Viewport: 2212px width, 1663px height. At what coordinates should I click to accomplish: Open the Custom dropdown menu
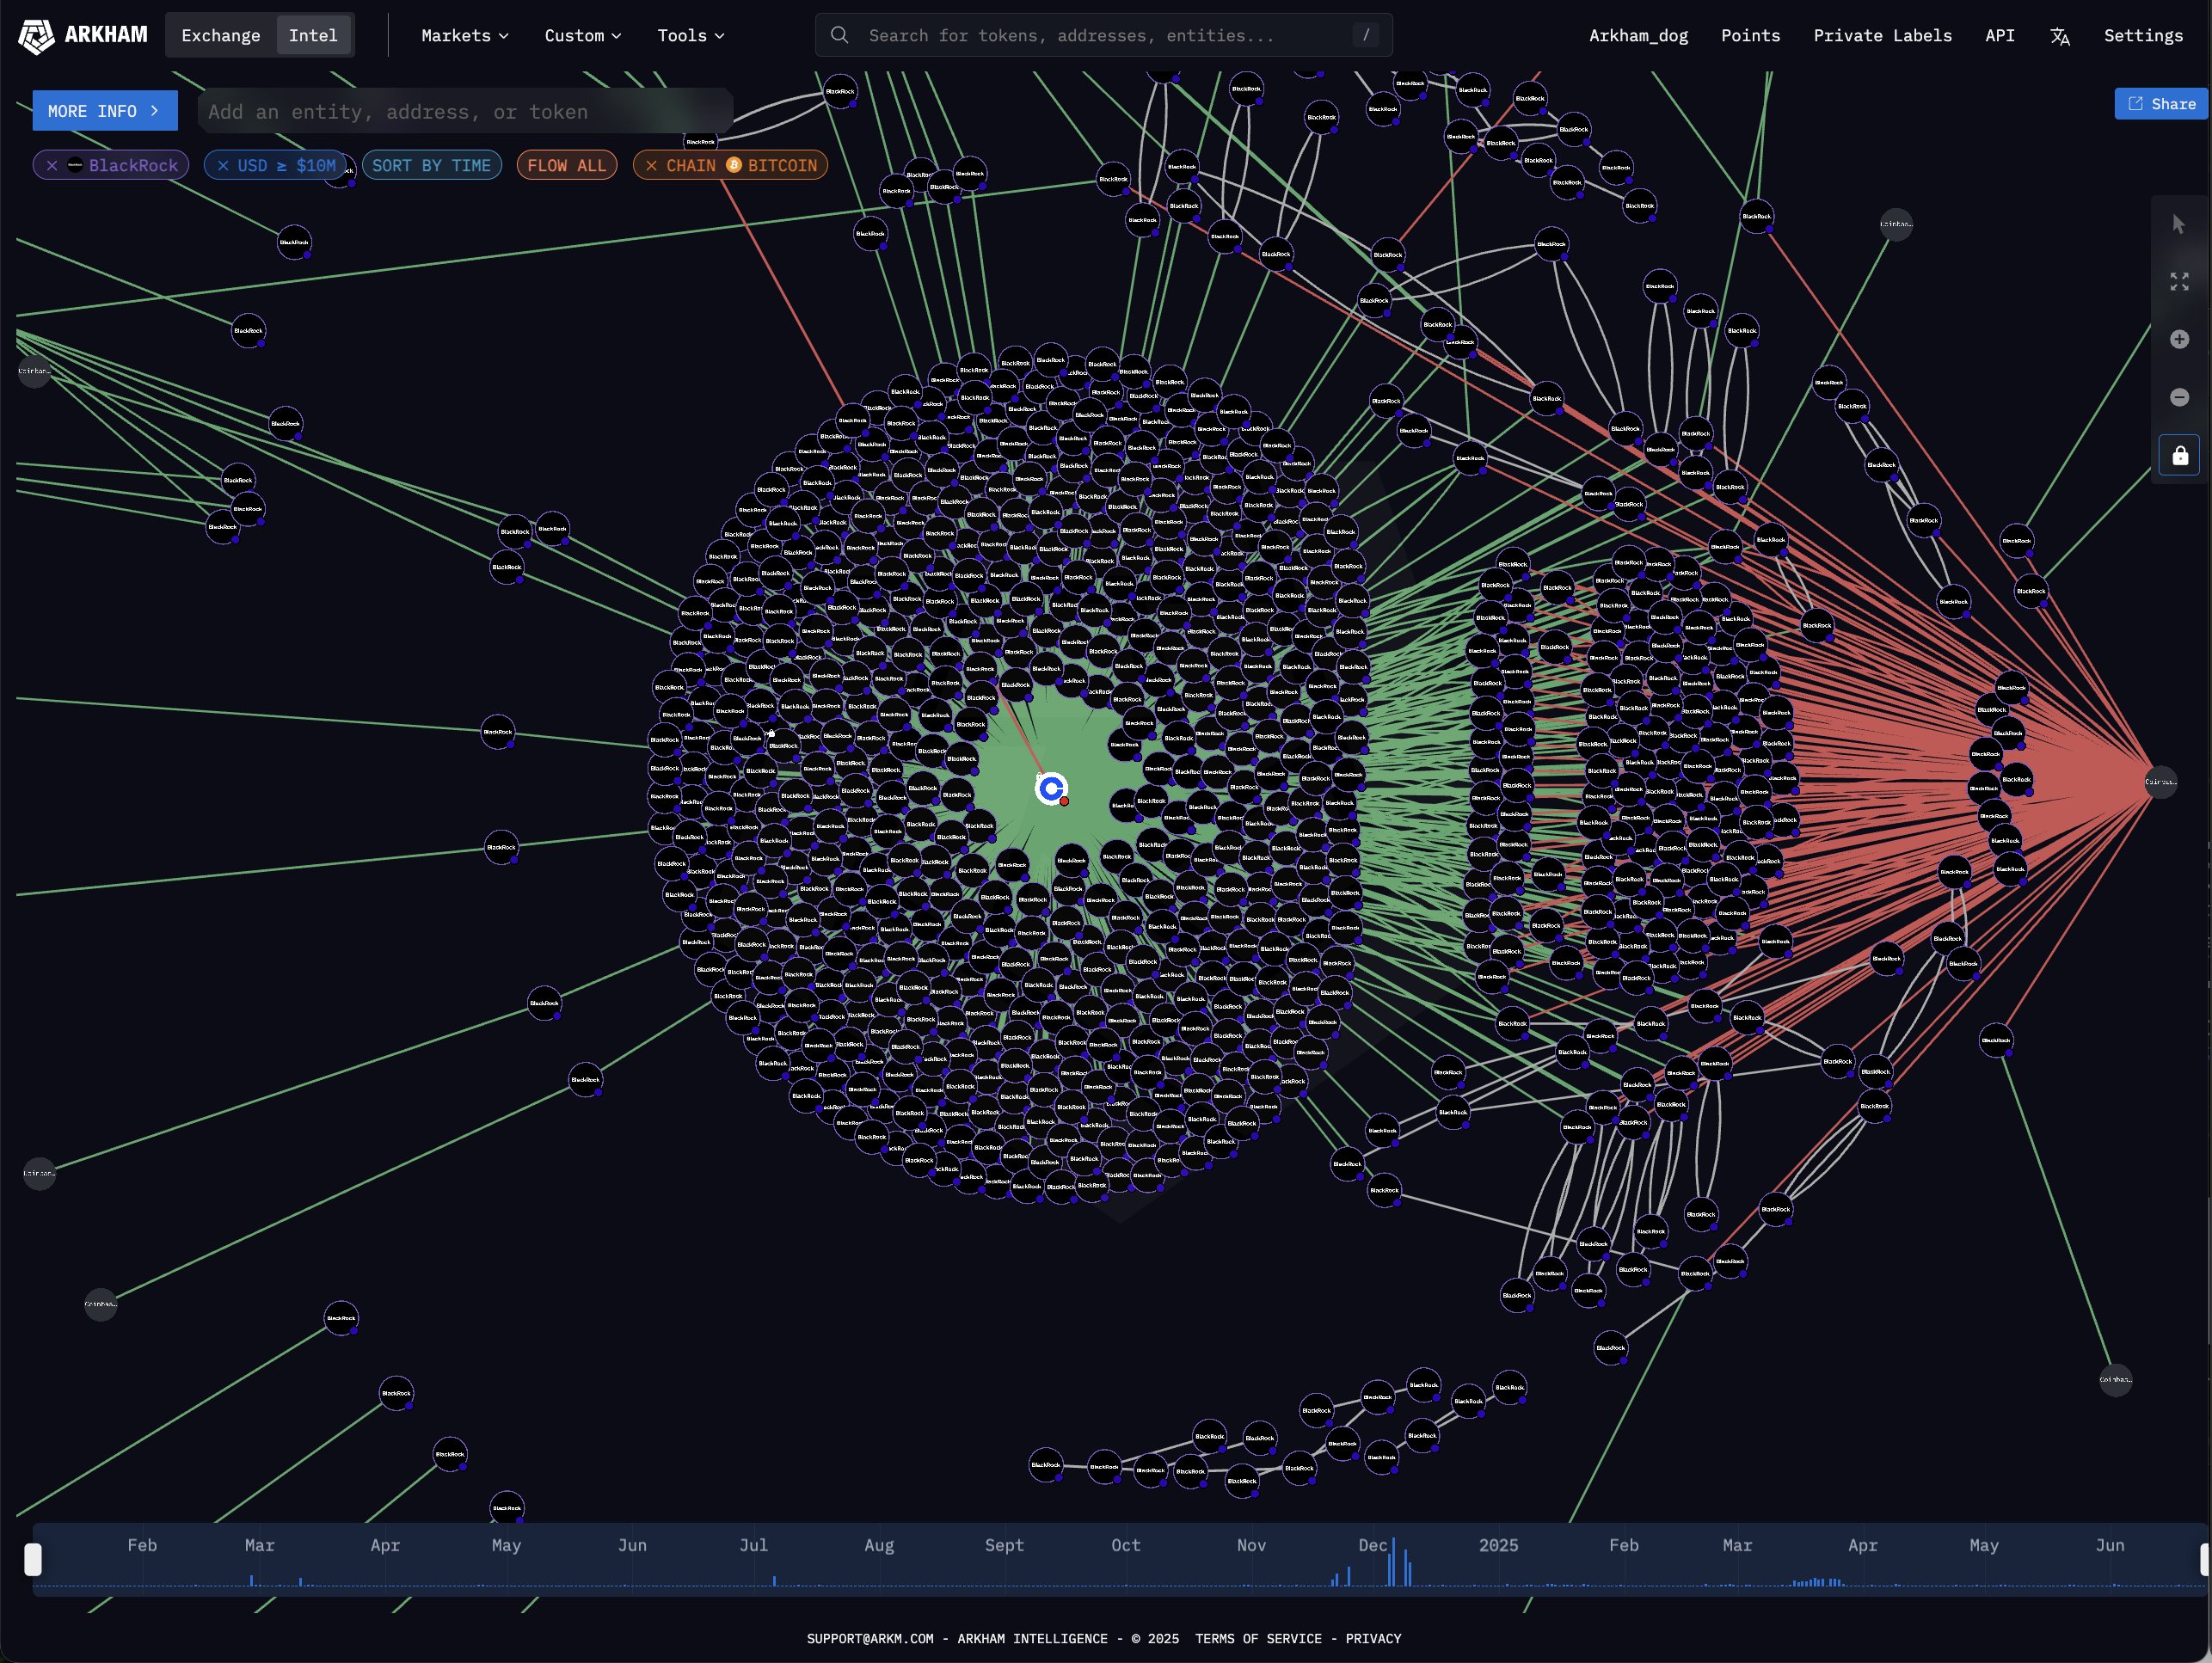(583, 36)
